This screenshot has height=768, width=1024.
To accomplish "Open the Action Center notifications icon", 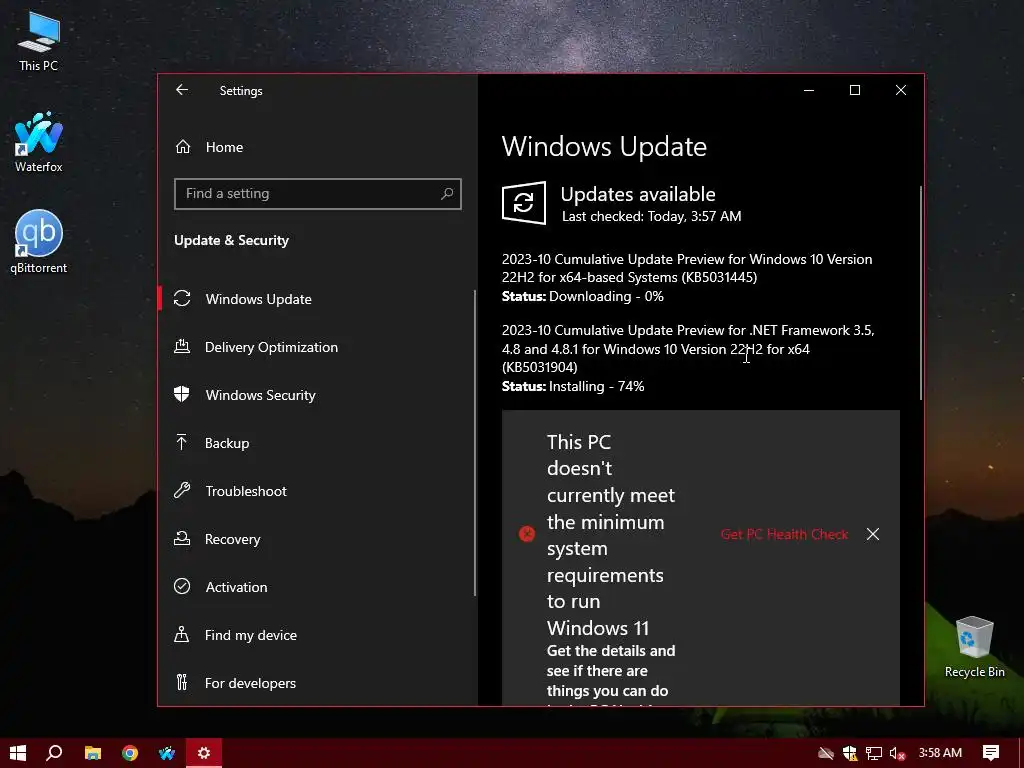I will pyautogui.click(x=991, y=753).
